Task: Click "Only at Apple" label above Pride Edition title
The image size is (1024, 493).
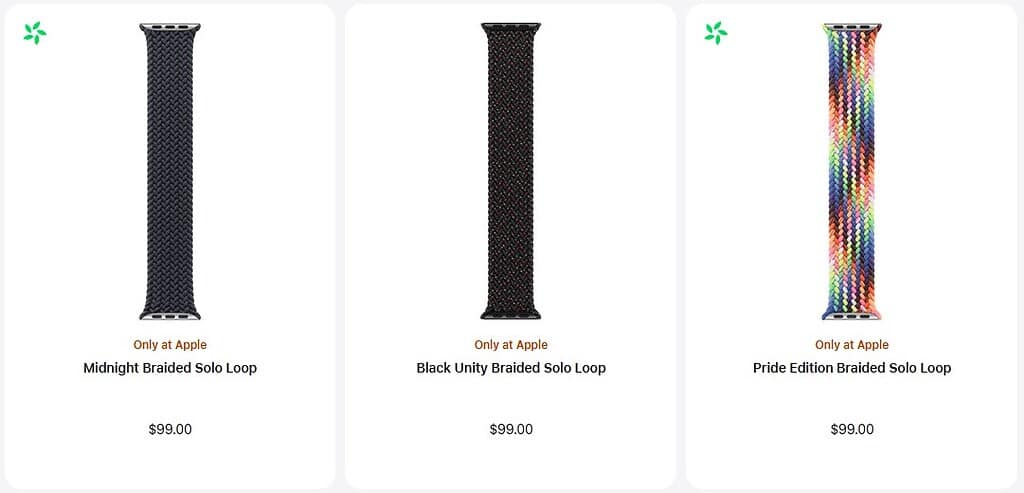Action: [x=852, y=345]
